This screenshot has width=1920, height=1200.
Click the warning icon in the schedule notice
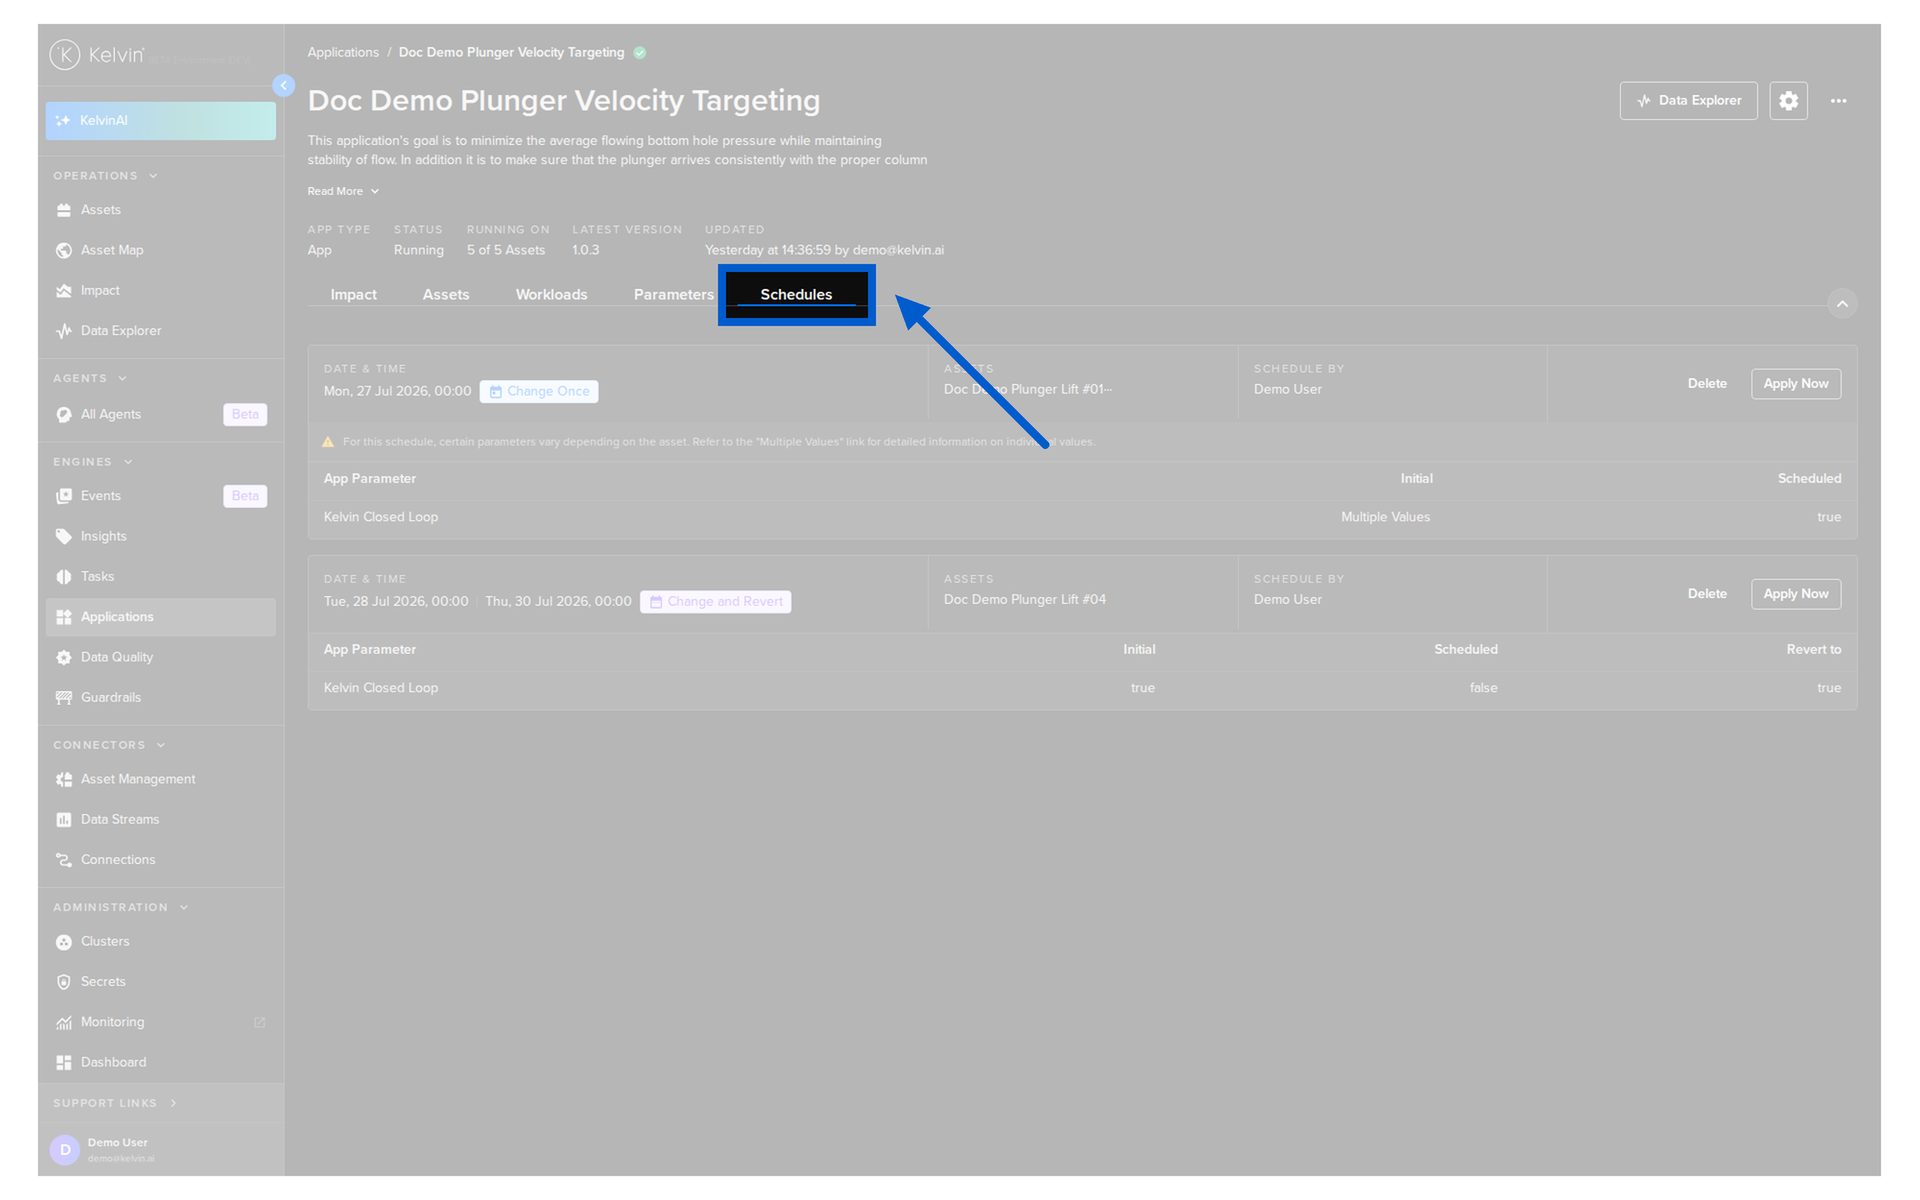pos(328,442)
